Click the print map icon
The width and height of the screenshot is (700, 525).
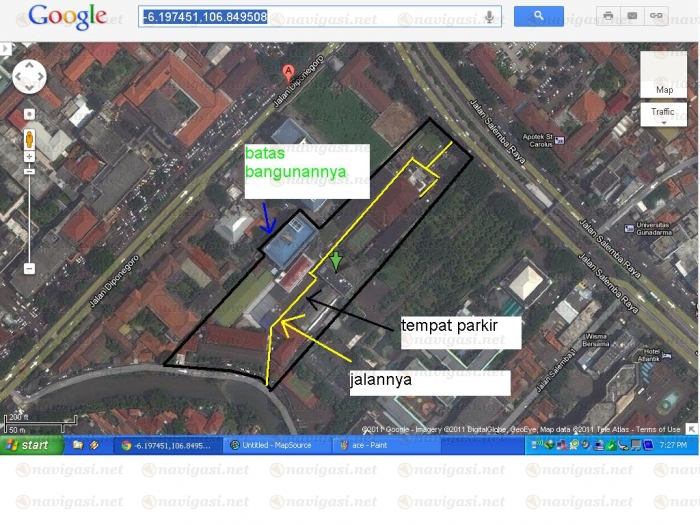tap(607, 16)
